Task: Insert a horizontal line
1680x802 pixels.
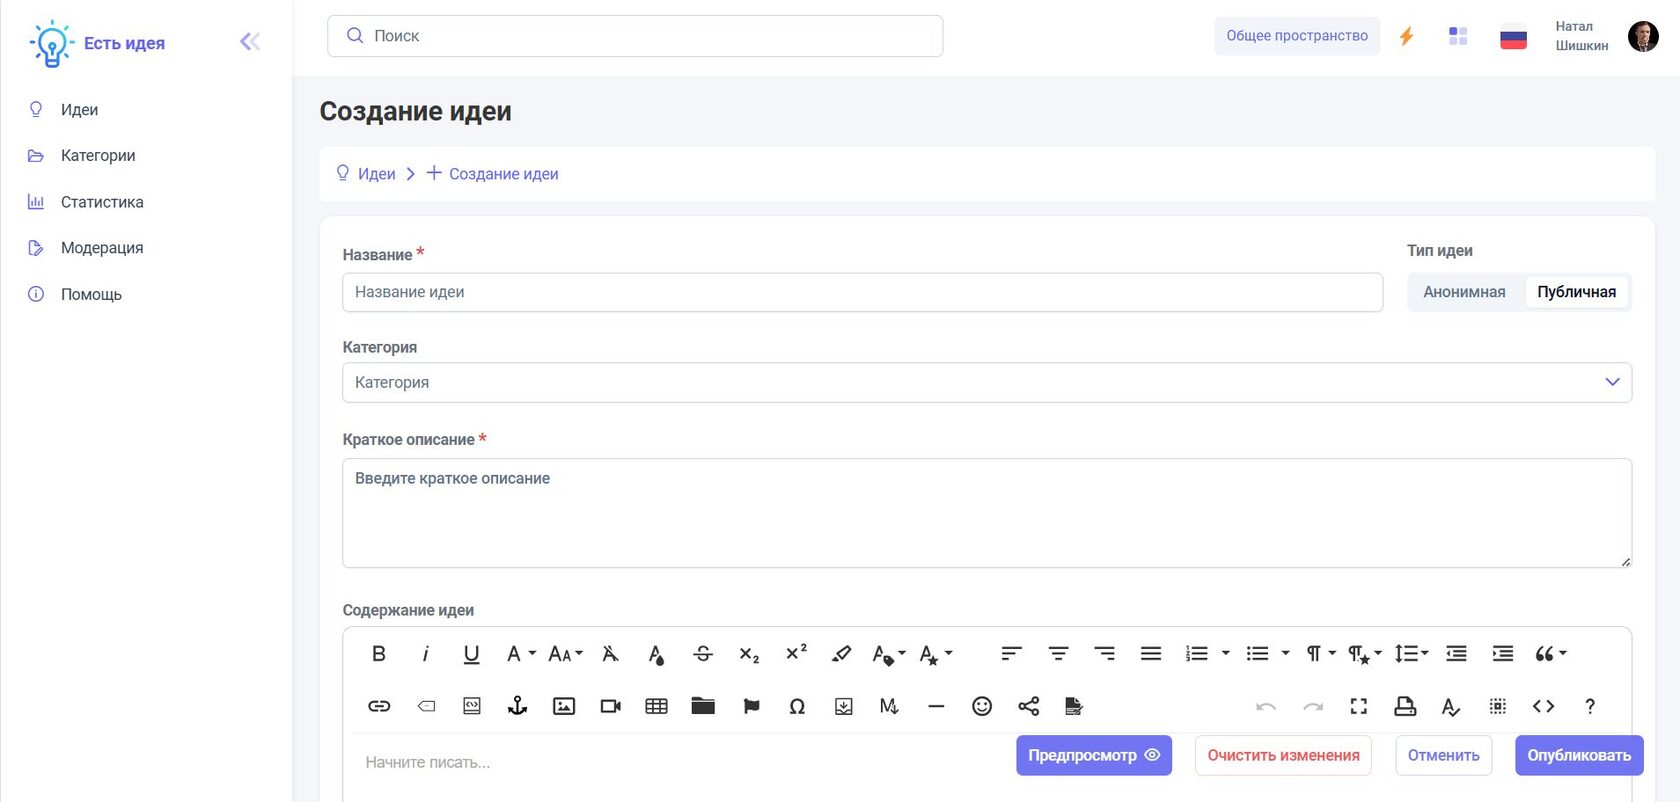Action: pyautogui.click(x=936, y=706)
